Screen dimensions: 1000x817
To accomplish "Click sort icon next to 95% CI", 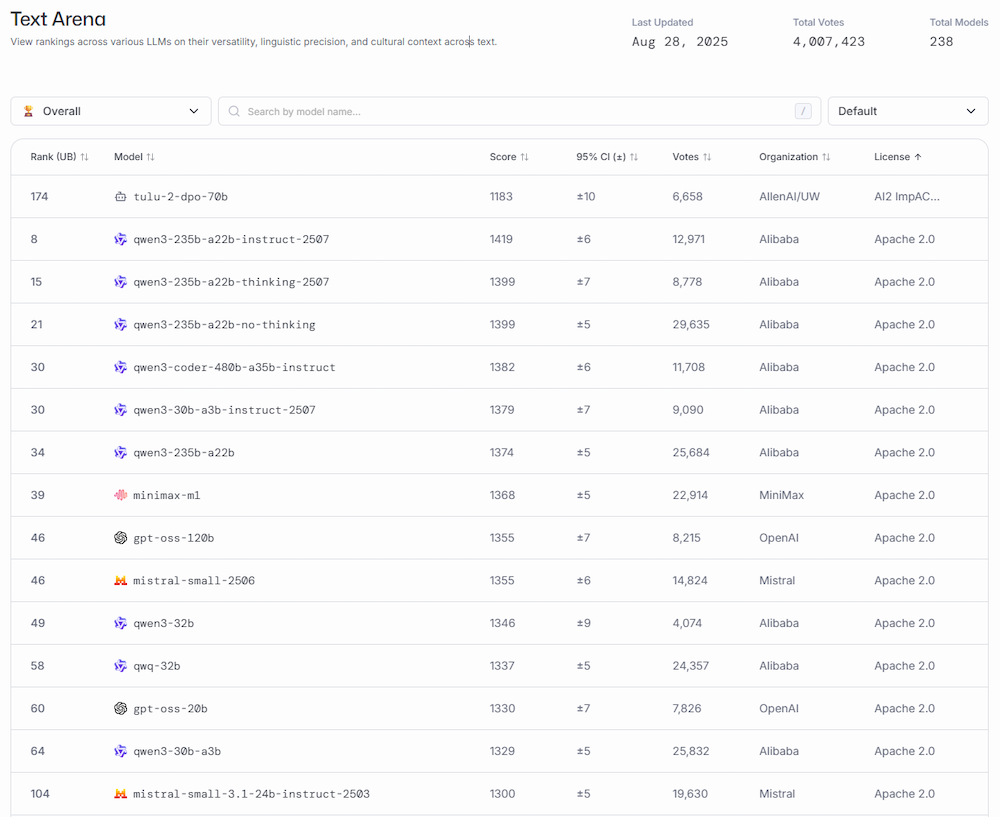I will (634, 157).
